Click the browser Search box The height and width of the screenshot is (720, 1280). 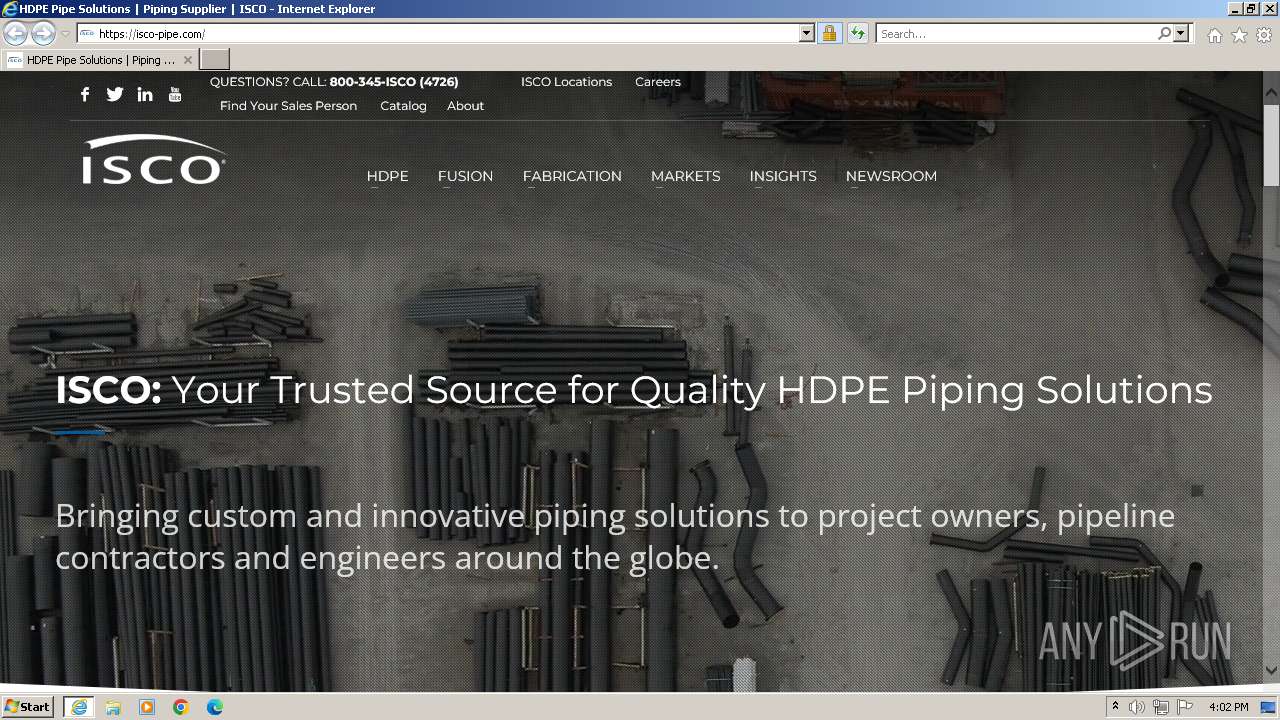(x=1016, y=33)
